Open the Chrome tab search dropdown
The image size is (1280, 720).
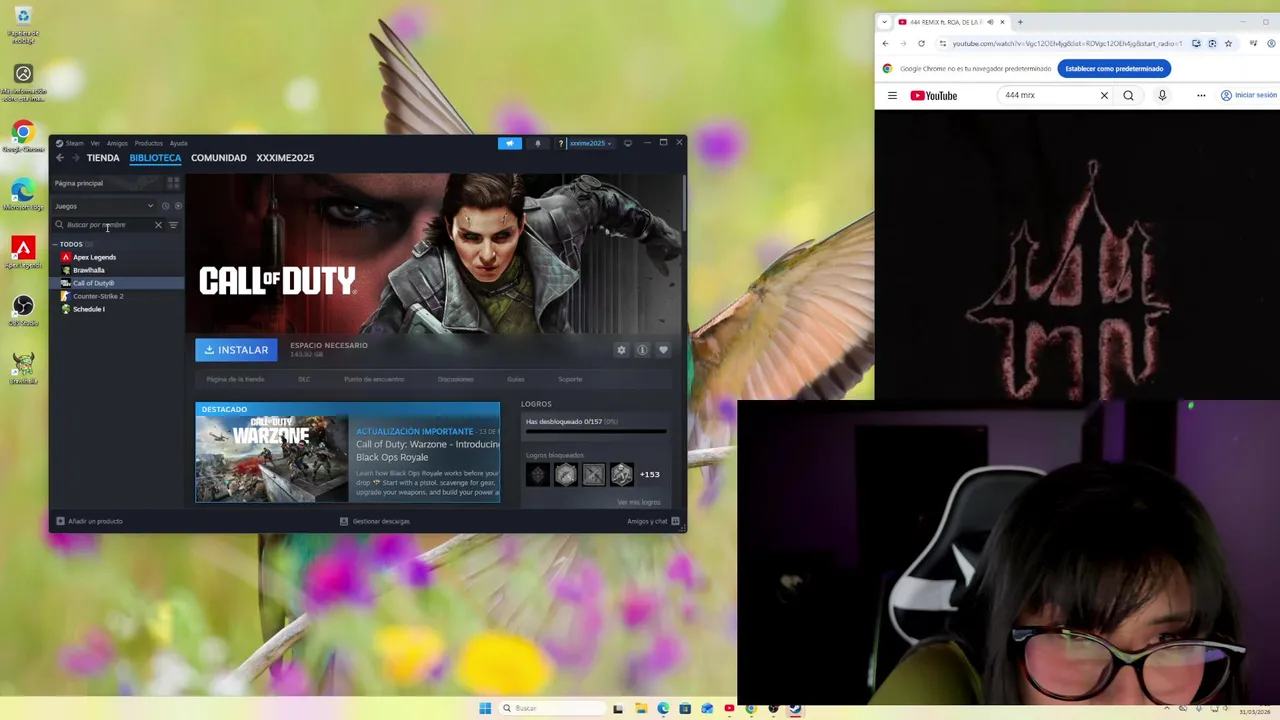point(884,22)
